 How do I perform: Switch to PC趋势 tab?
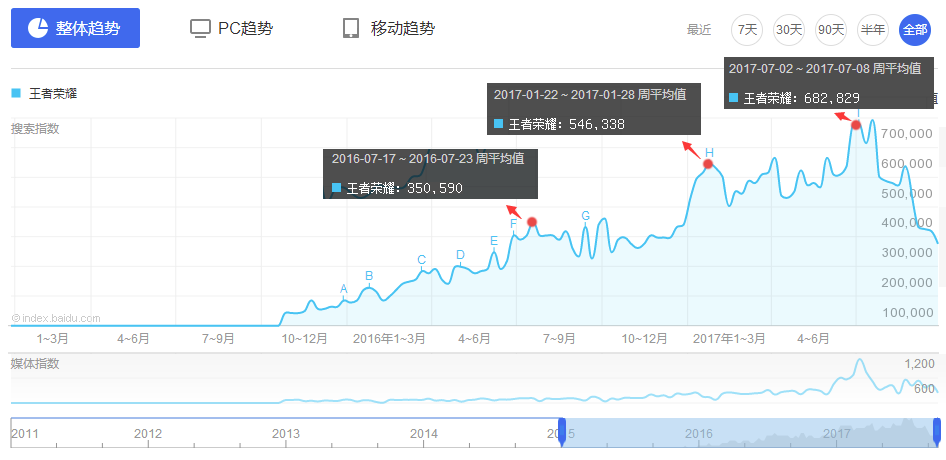pos(232,28)
